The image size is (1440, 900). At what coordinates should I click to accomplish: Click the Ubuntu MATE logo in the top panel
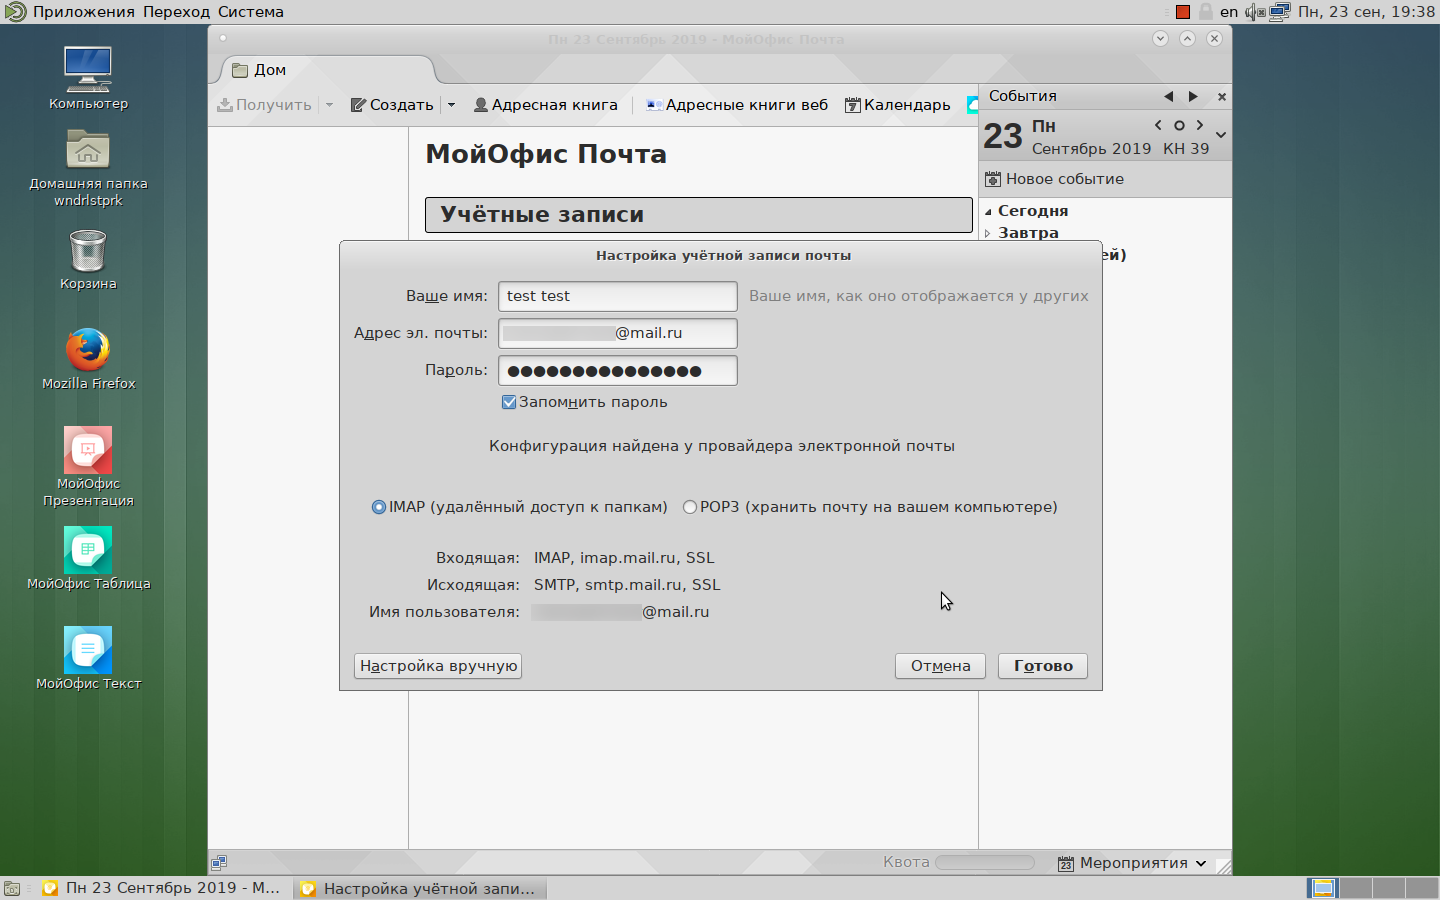click(15, 12)
